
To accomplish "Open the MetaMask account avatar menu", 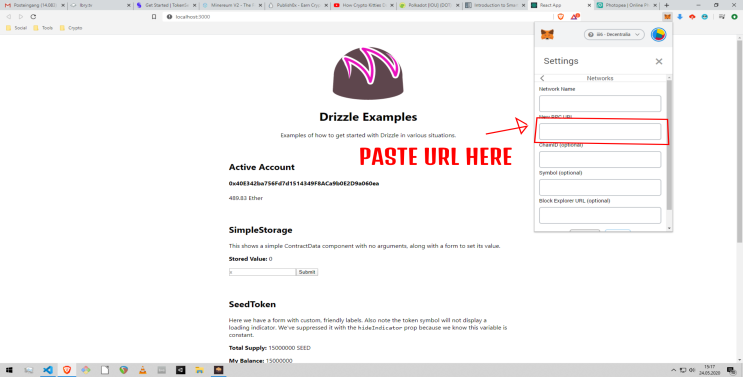I will click(658, 35).
